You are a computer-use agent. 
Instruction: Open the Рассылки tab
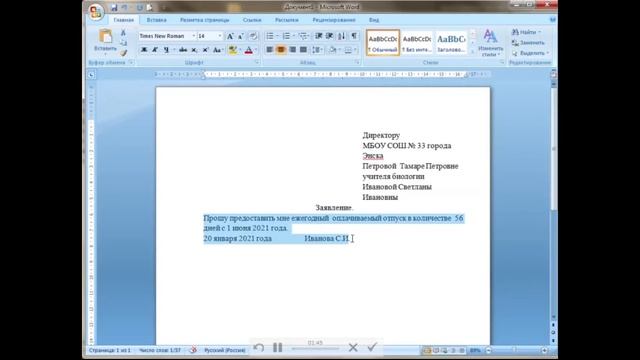click(287, 20)
